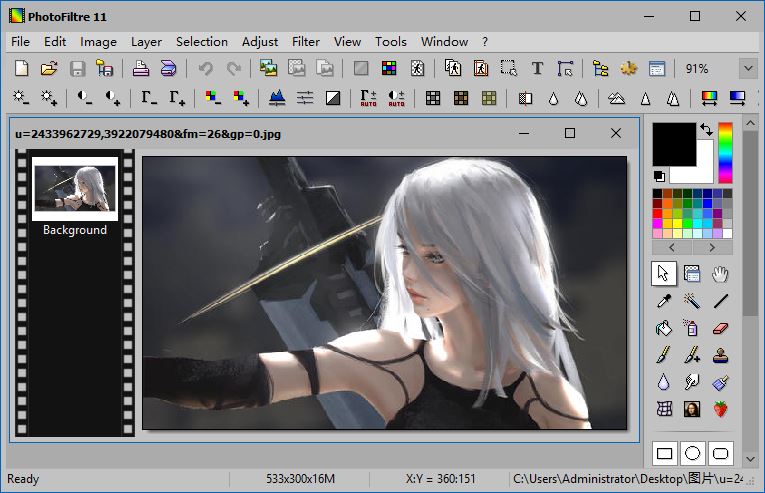Open the Layer menu
765x493 pixels.
(x=146, y=42)
